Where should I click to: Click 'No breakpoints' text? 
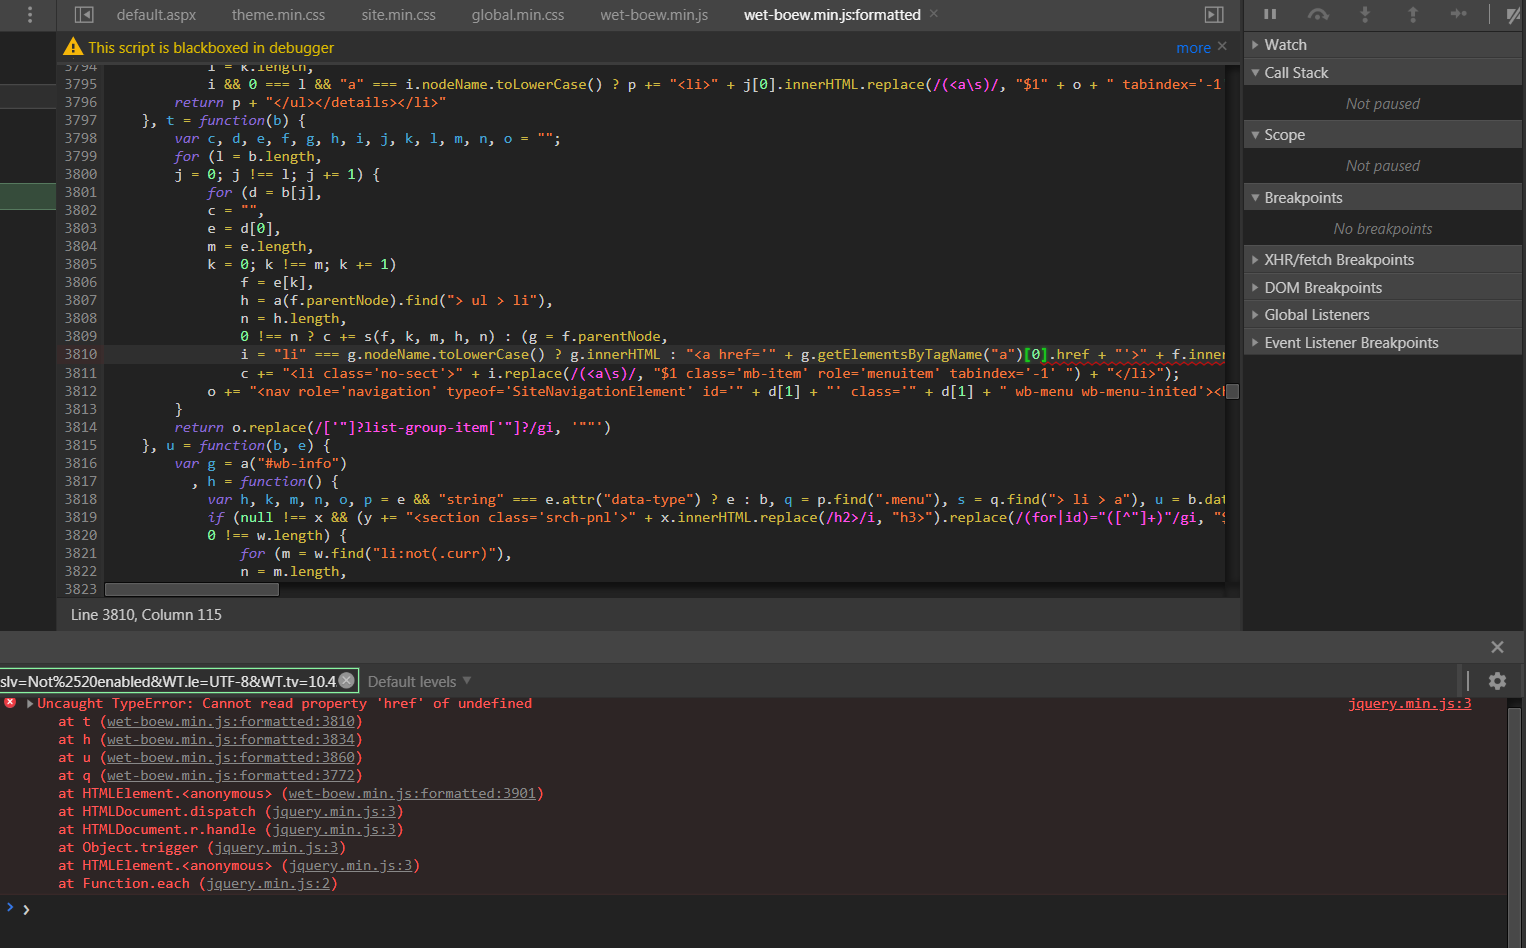point(1382,229)
